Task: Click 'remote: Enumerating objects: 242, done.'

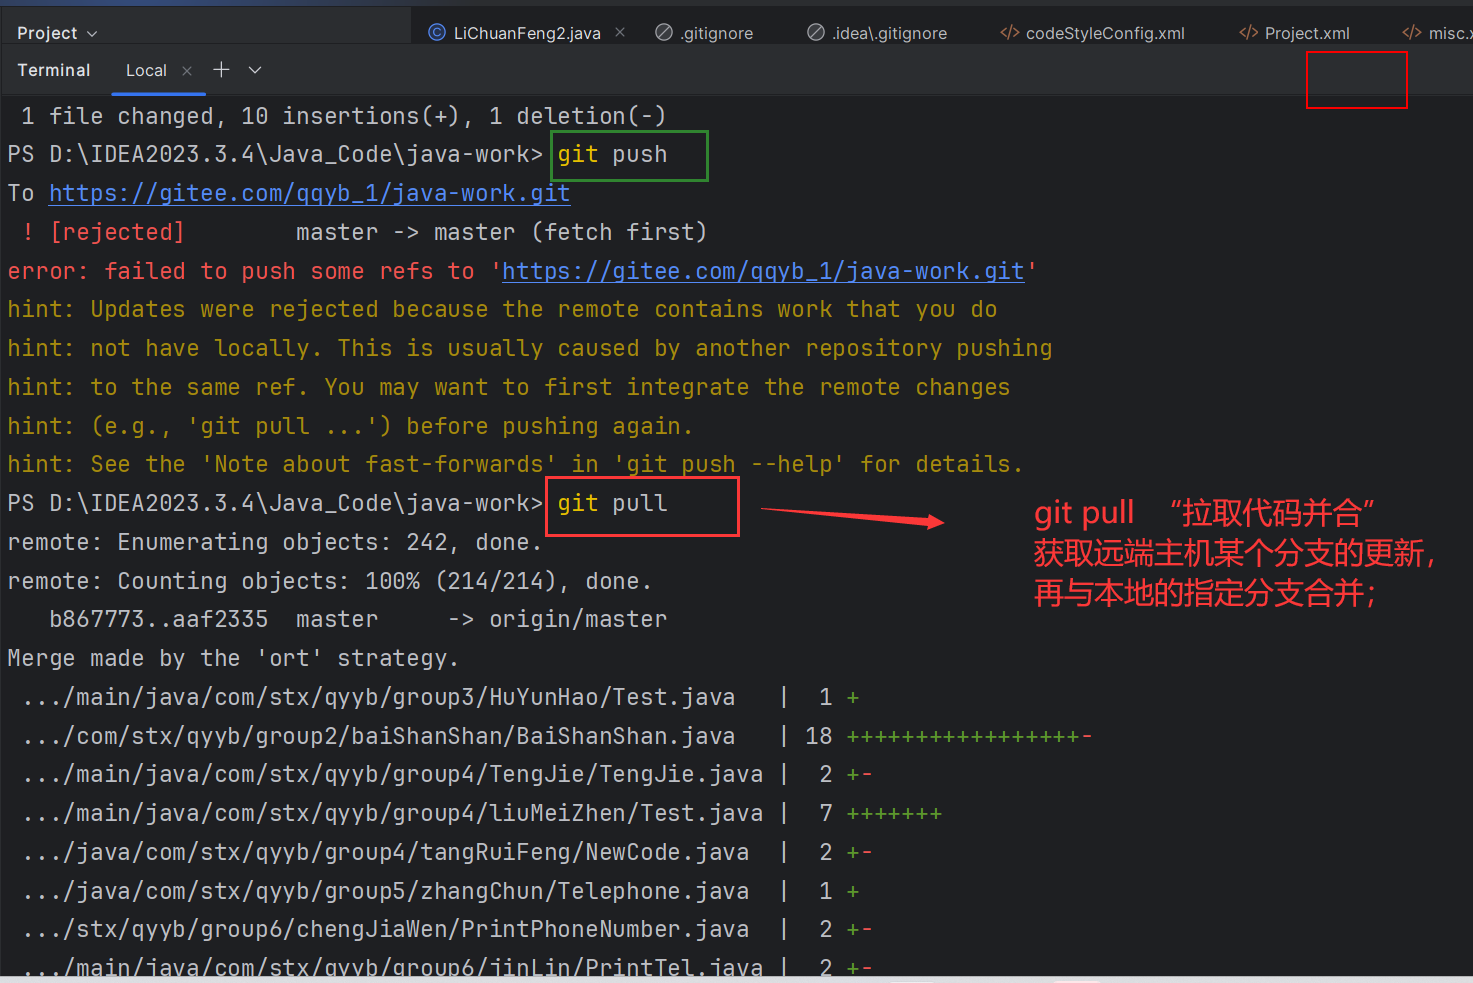Action: tap(275, 542)
